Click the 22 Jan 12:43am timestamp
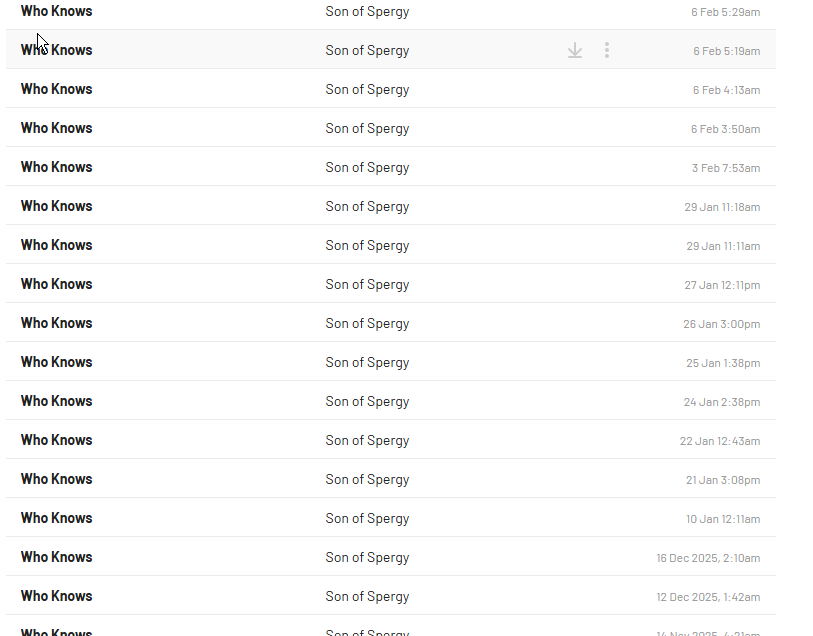The width and height of the screenshot is (813, 636). point(720,441)
